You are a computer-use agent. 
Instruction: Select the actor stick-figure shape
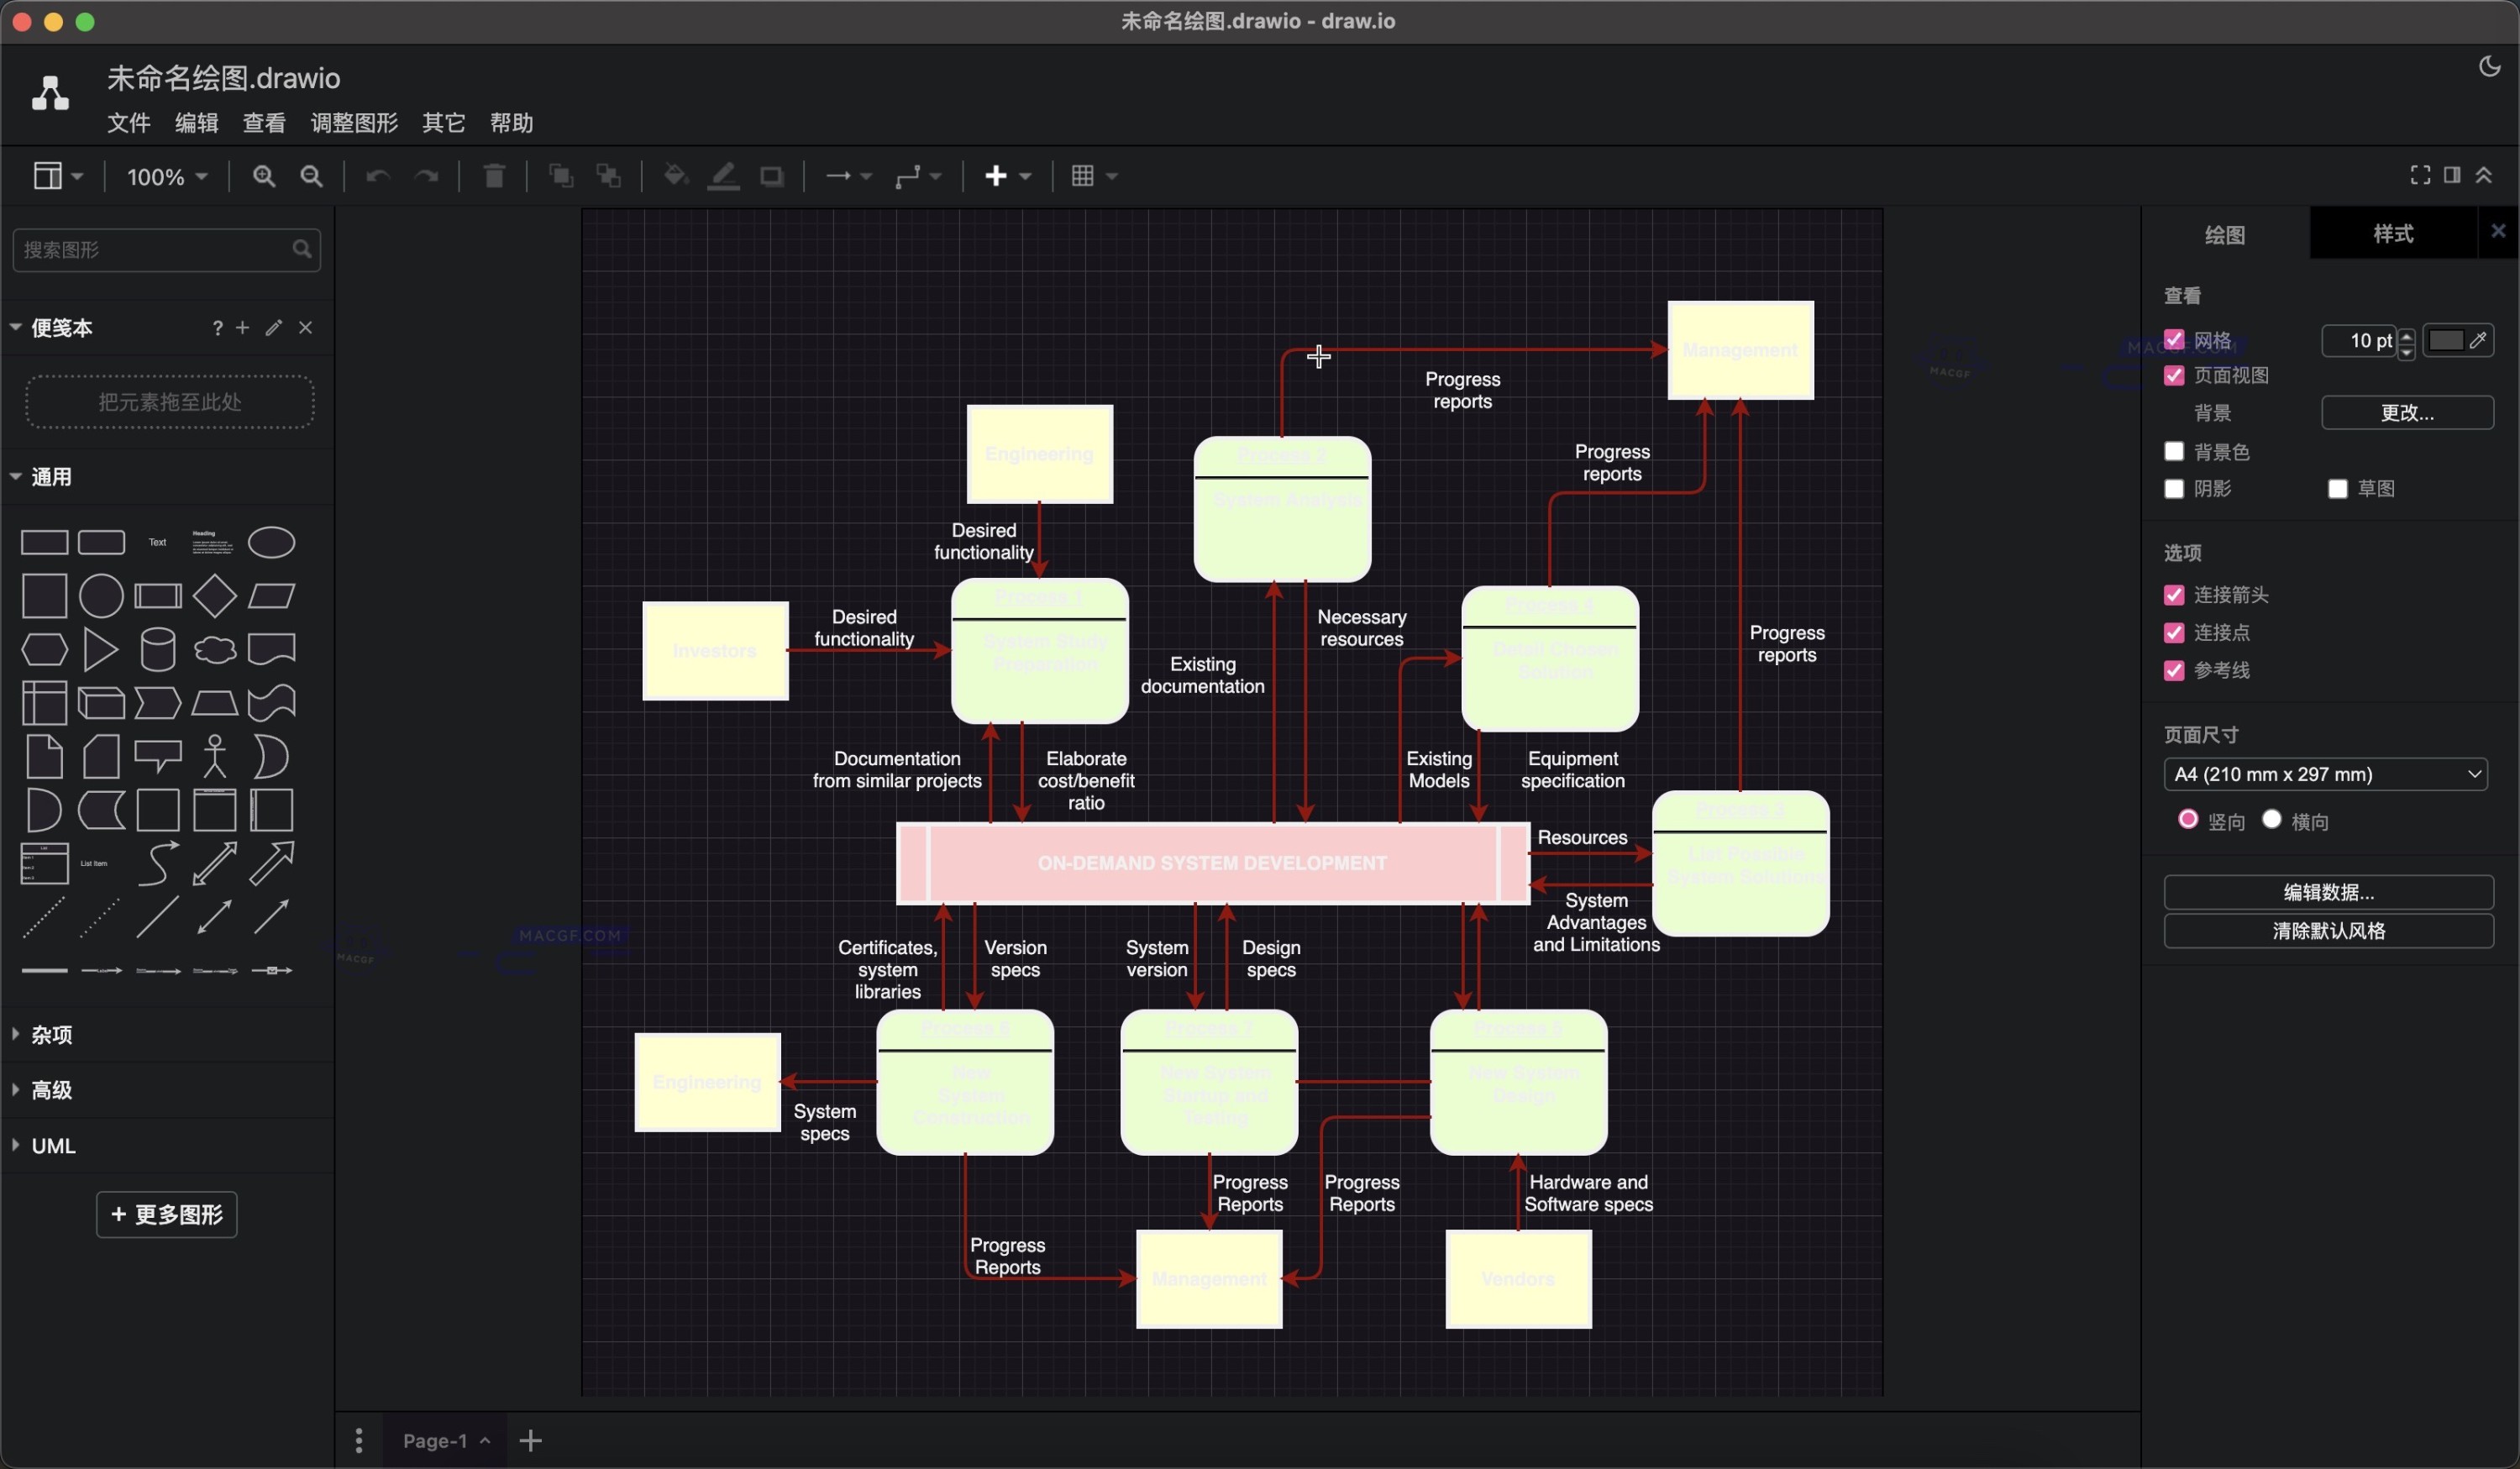click(214, 757)
